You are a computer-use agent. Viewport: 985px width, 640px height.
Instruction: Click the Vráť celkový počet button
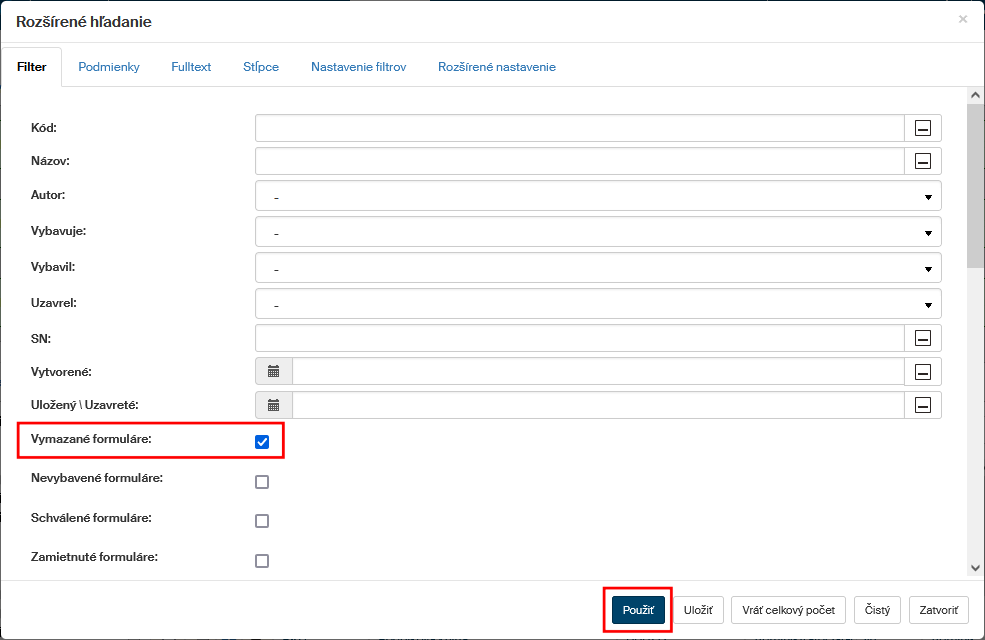(789, 609)
